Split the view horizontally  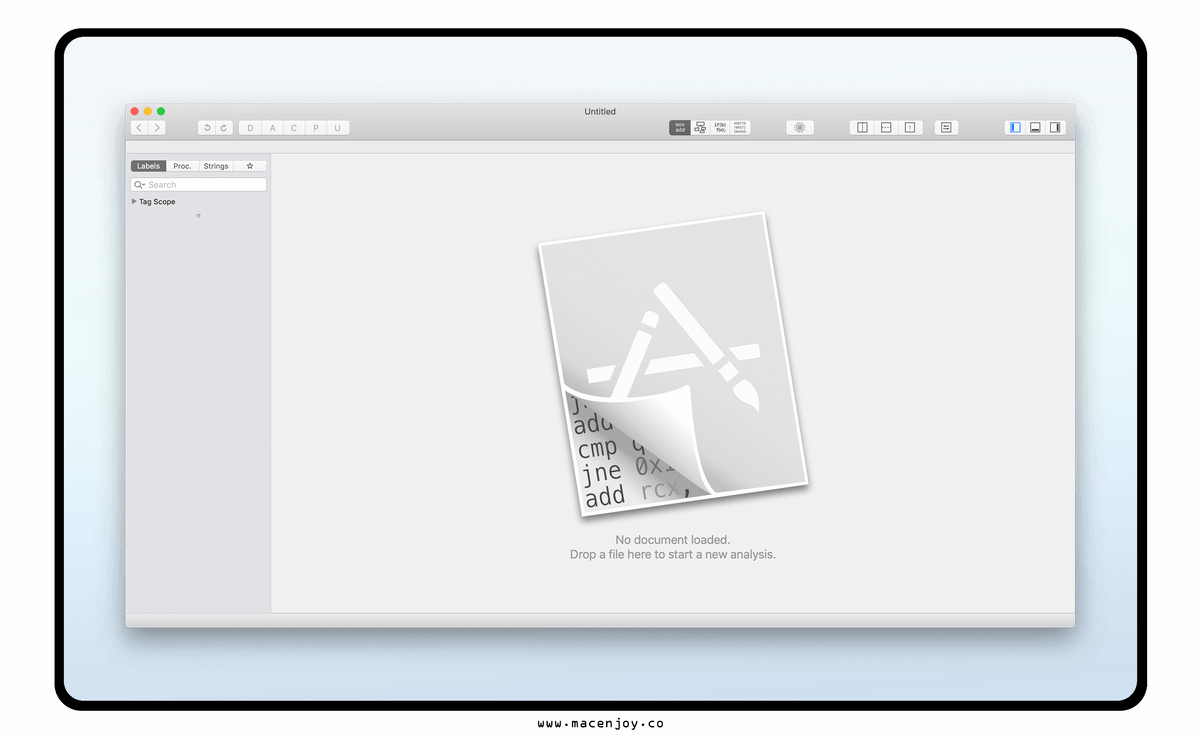pyautogui.click(x=886, y=128)
